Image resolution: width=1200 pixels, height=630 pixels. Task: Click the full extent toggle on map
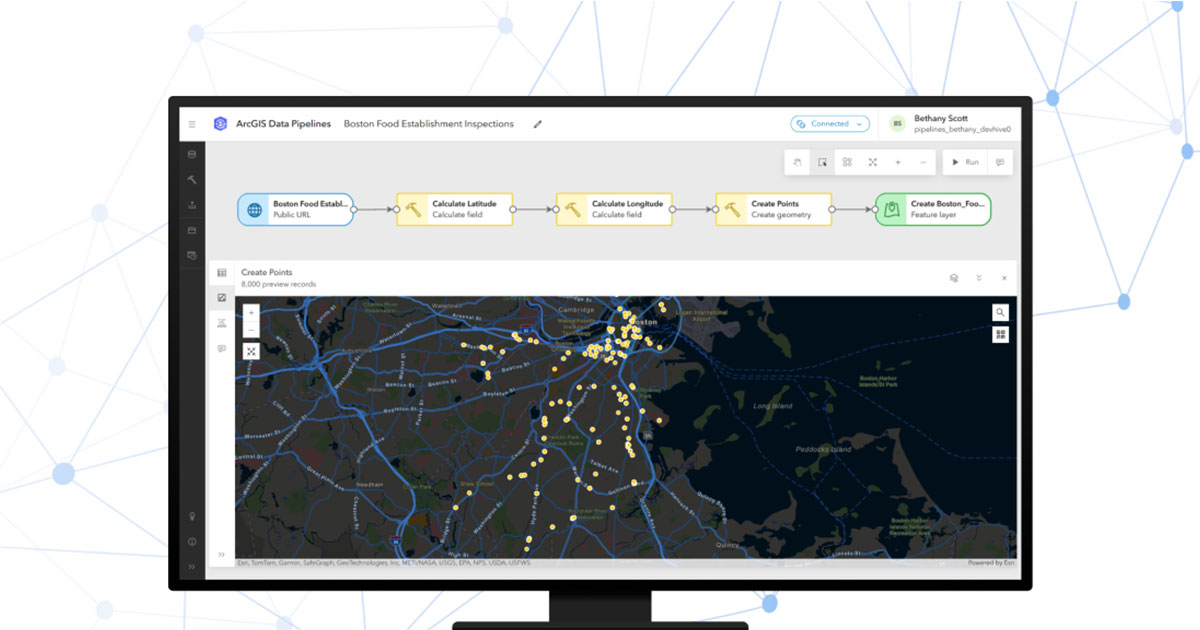coord(251,351)
